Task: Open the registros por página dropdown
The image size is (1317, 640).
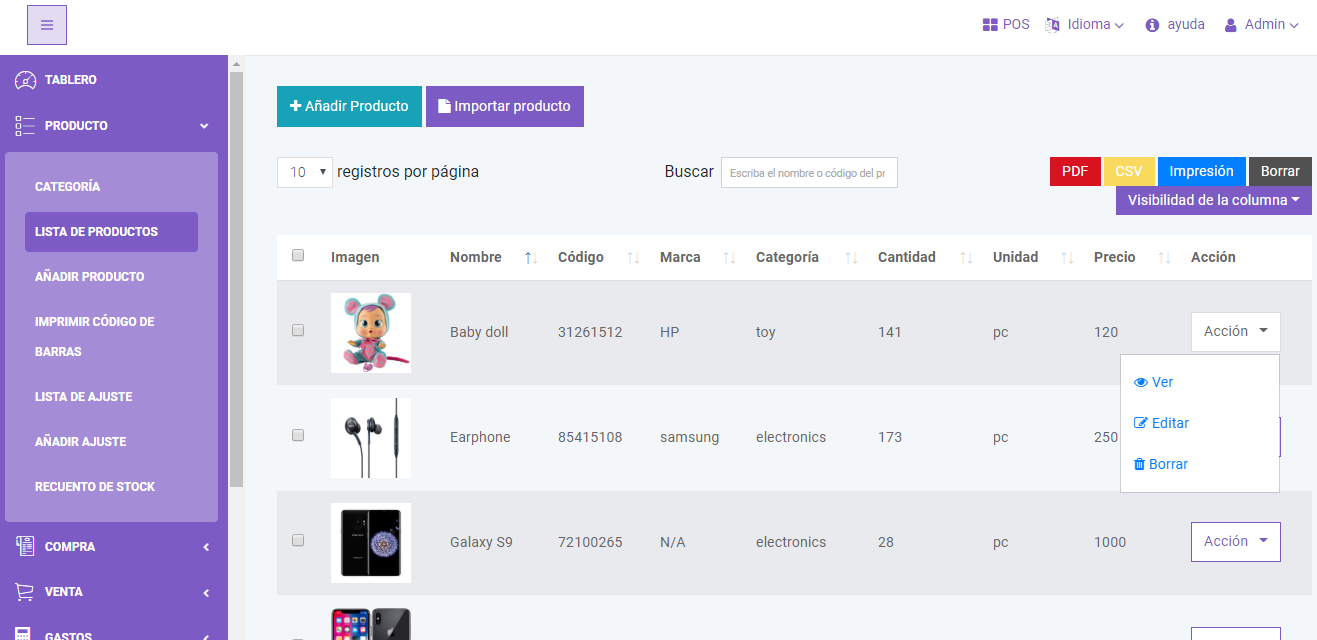Action: (304, 172)
